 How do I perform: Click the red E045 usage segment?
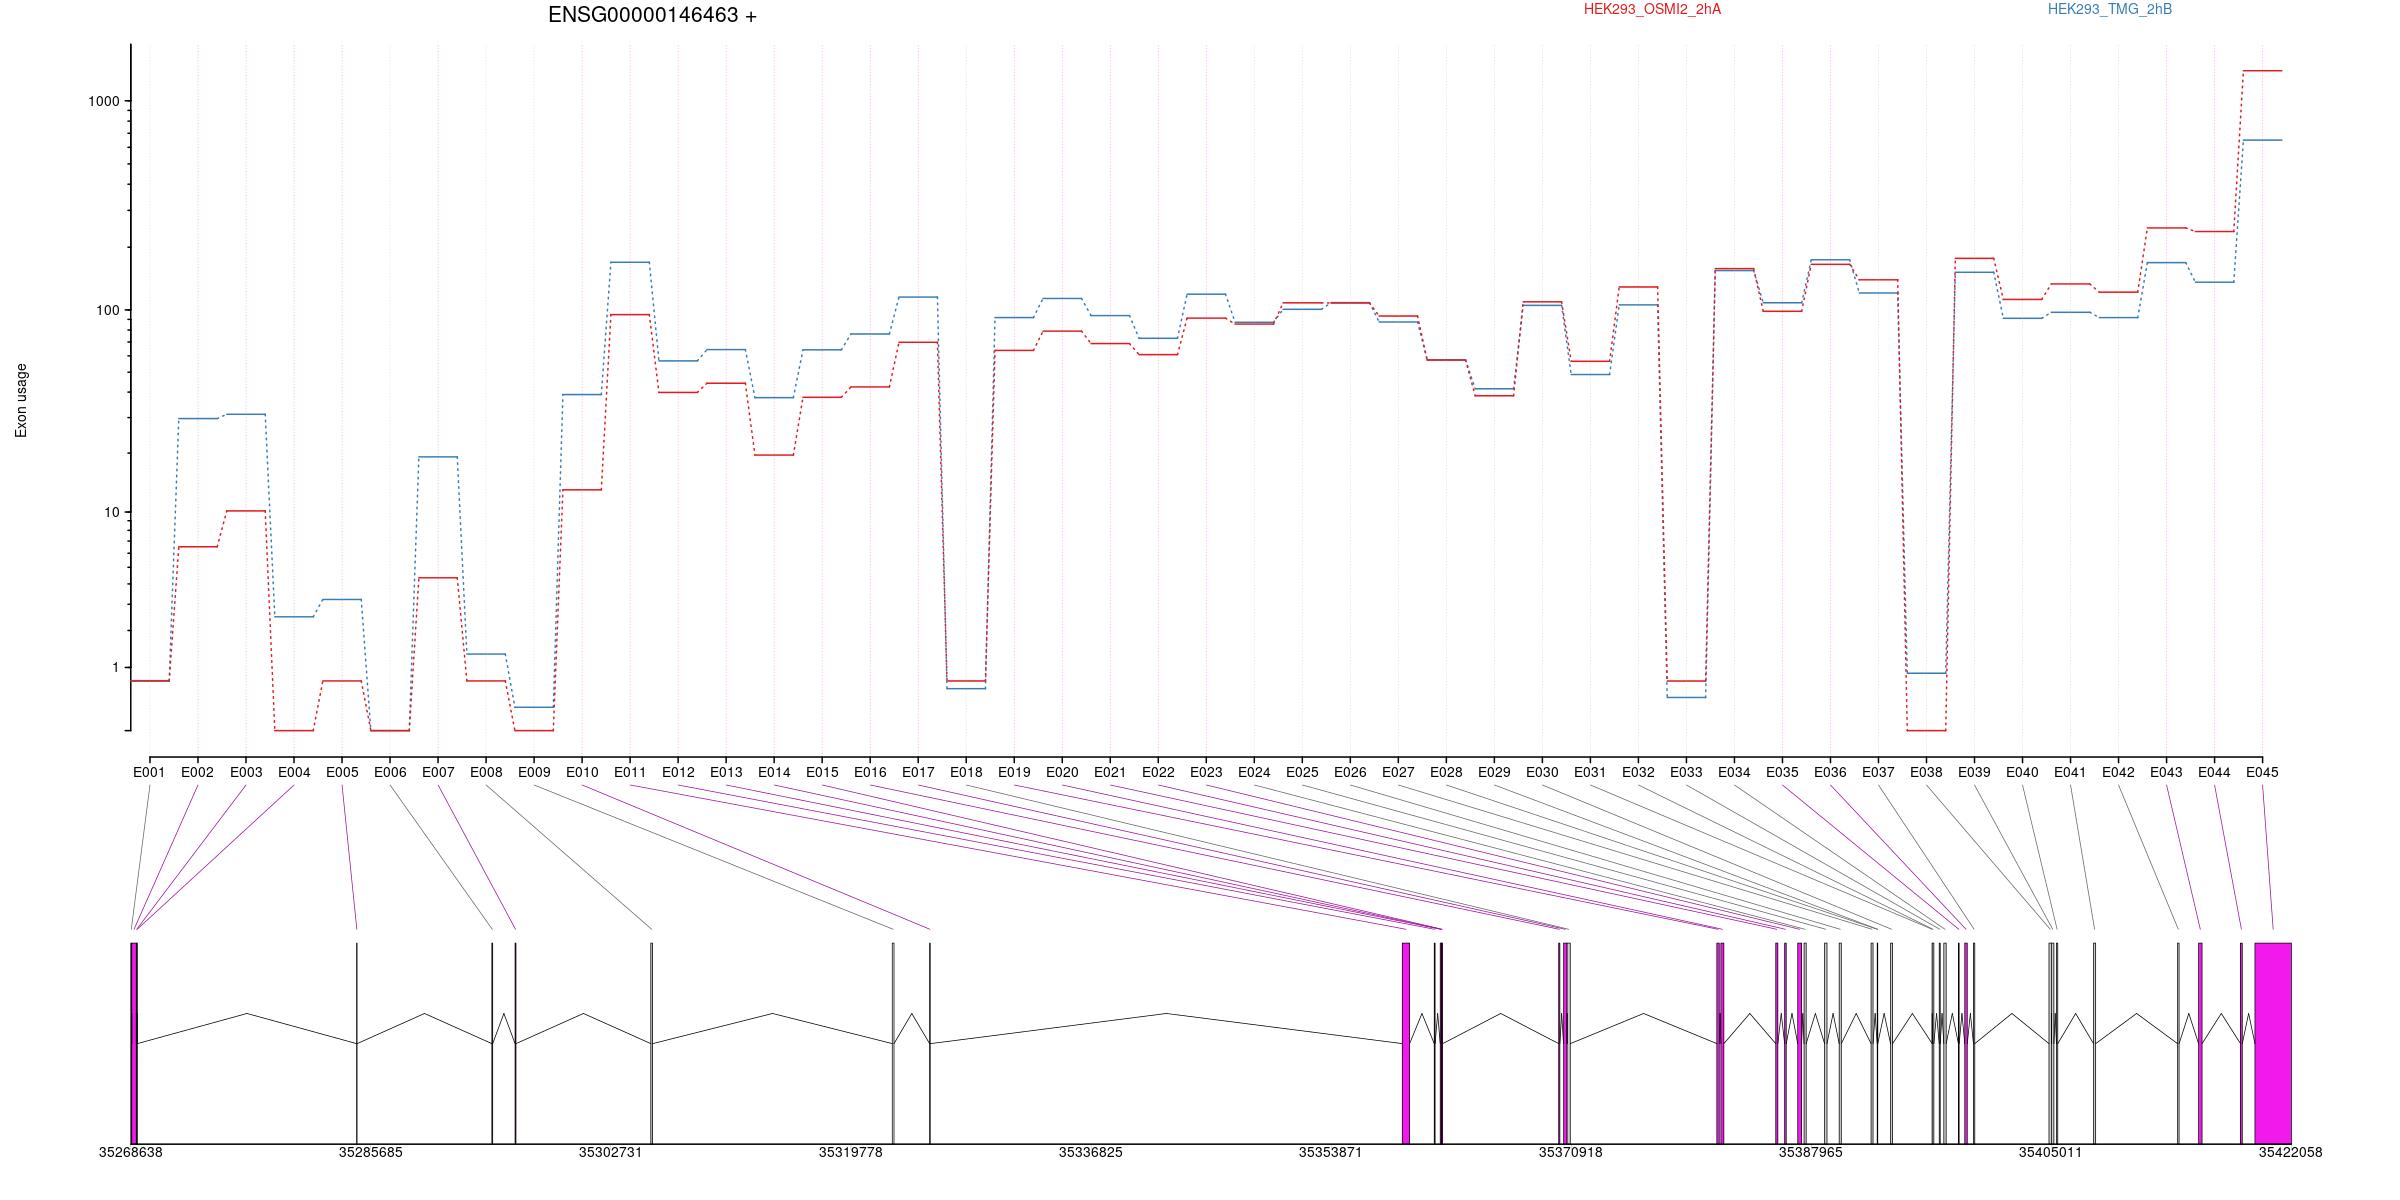(x=2262, y=71)
